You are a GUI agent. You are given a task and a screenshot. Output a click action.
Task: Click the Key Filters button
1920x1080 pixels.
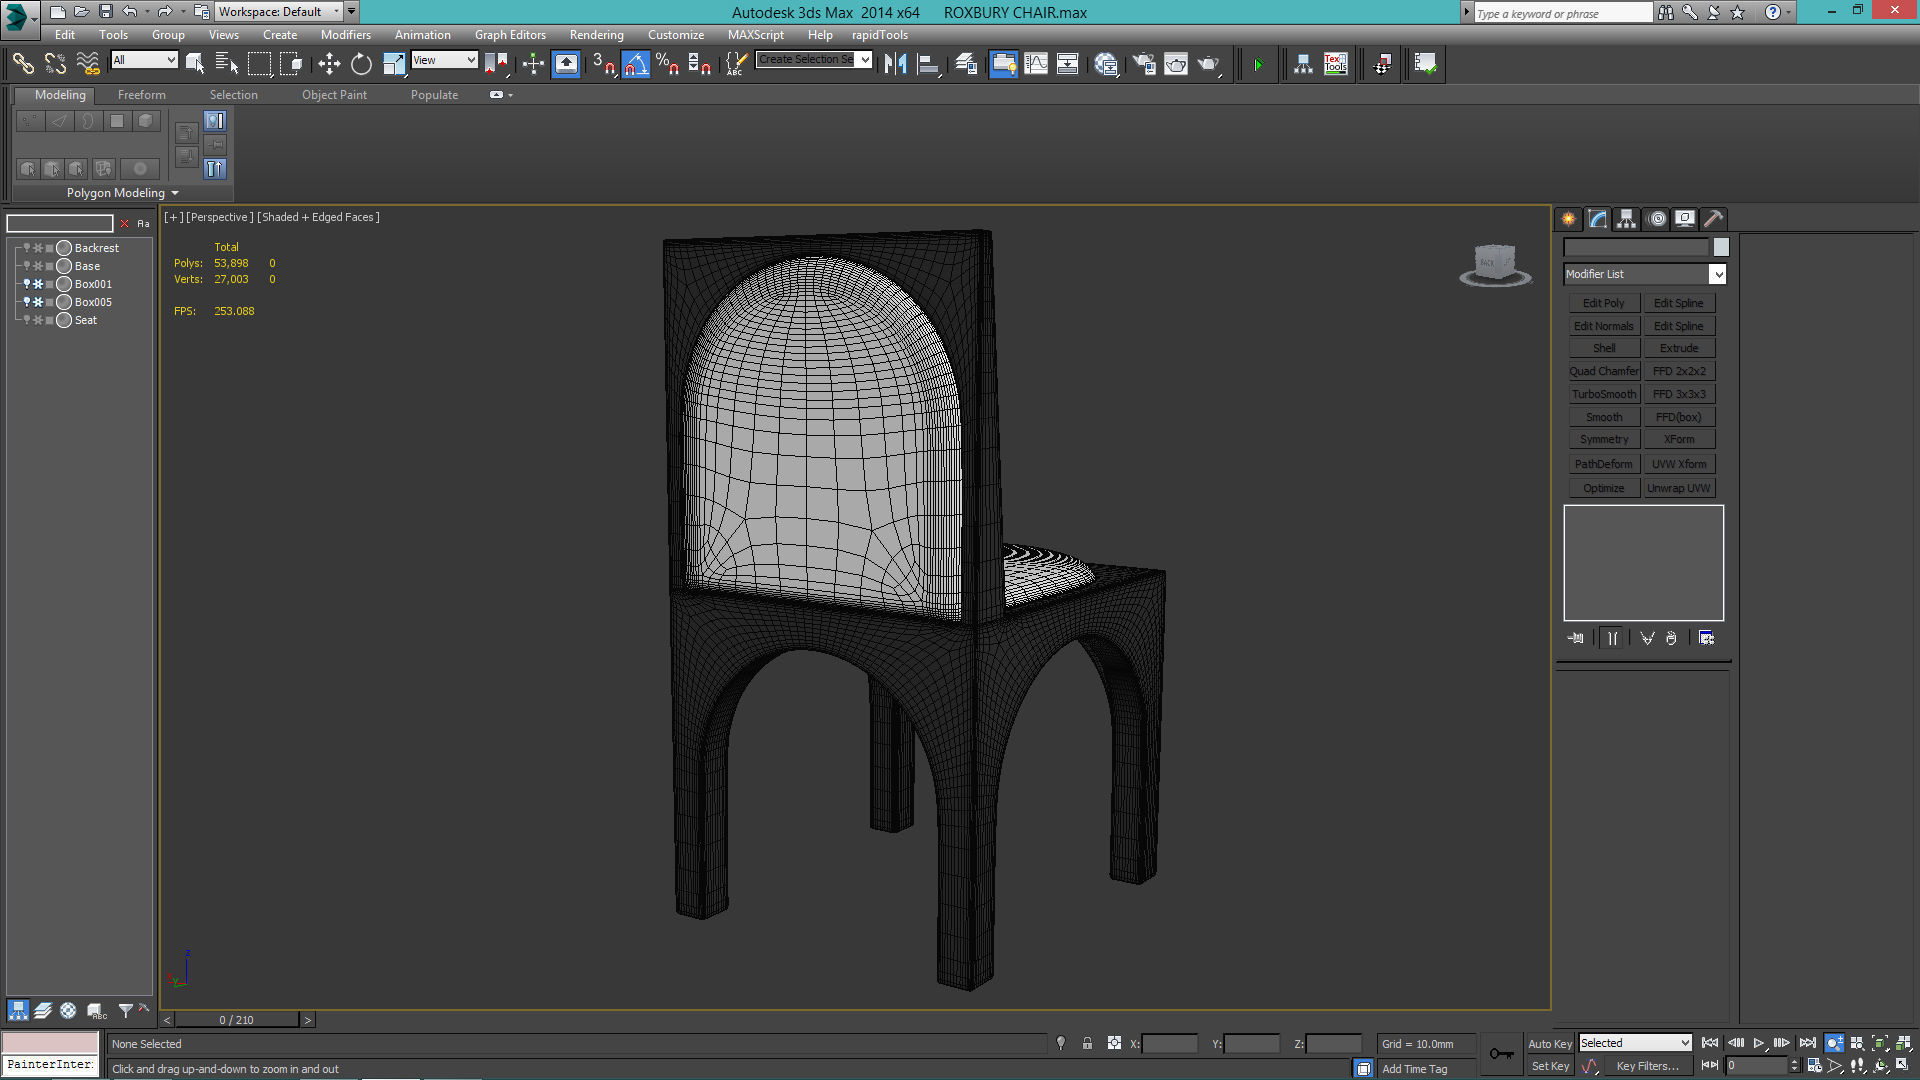click(1648, 1066)
